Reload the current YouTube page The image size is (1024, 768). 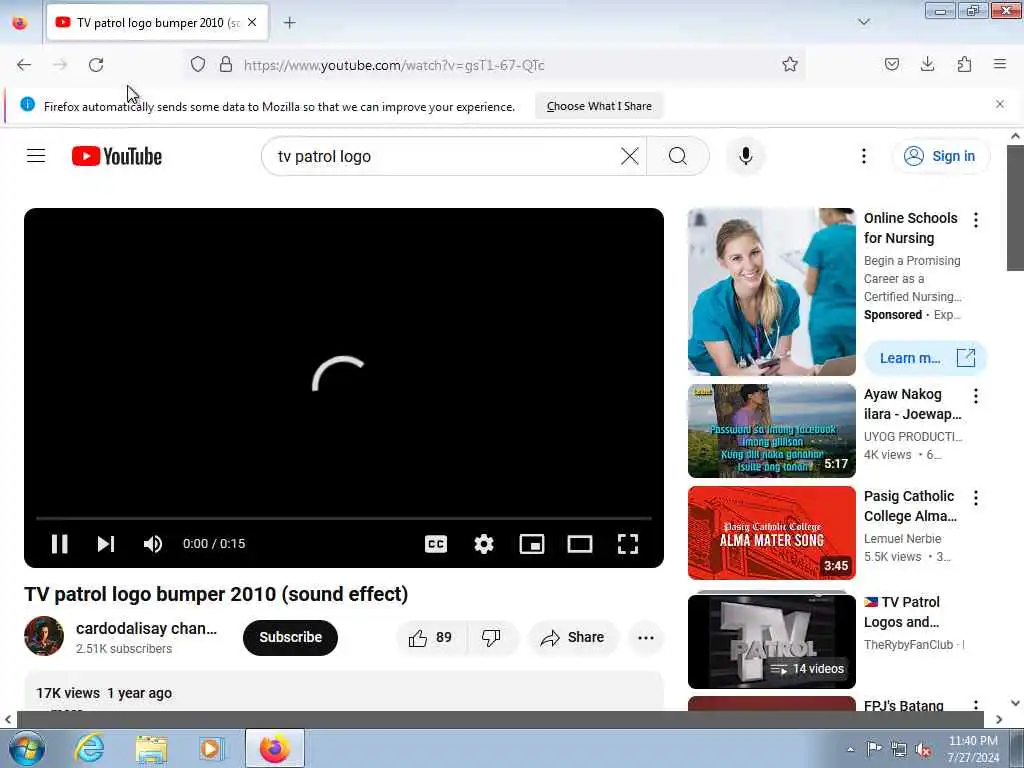point(96,65)
